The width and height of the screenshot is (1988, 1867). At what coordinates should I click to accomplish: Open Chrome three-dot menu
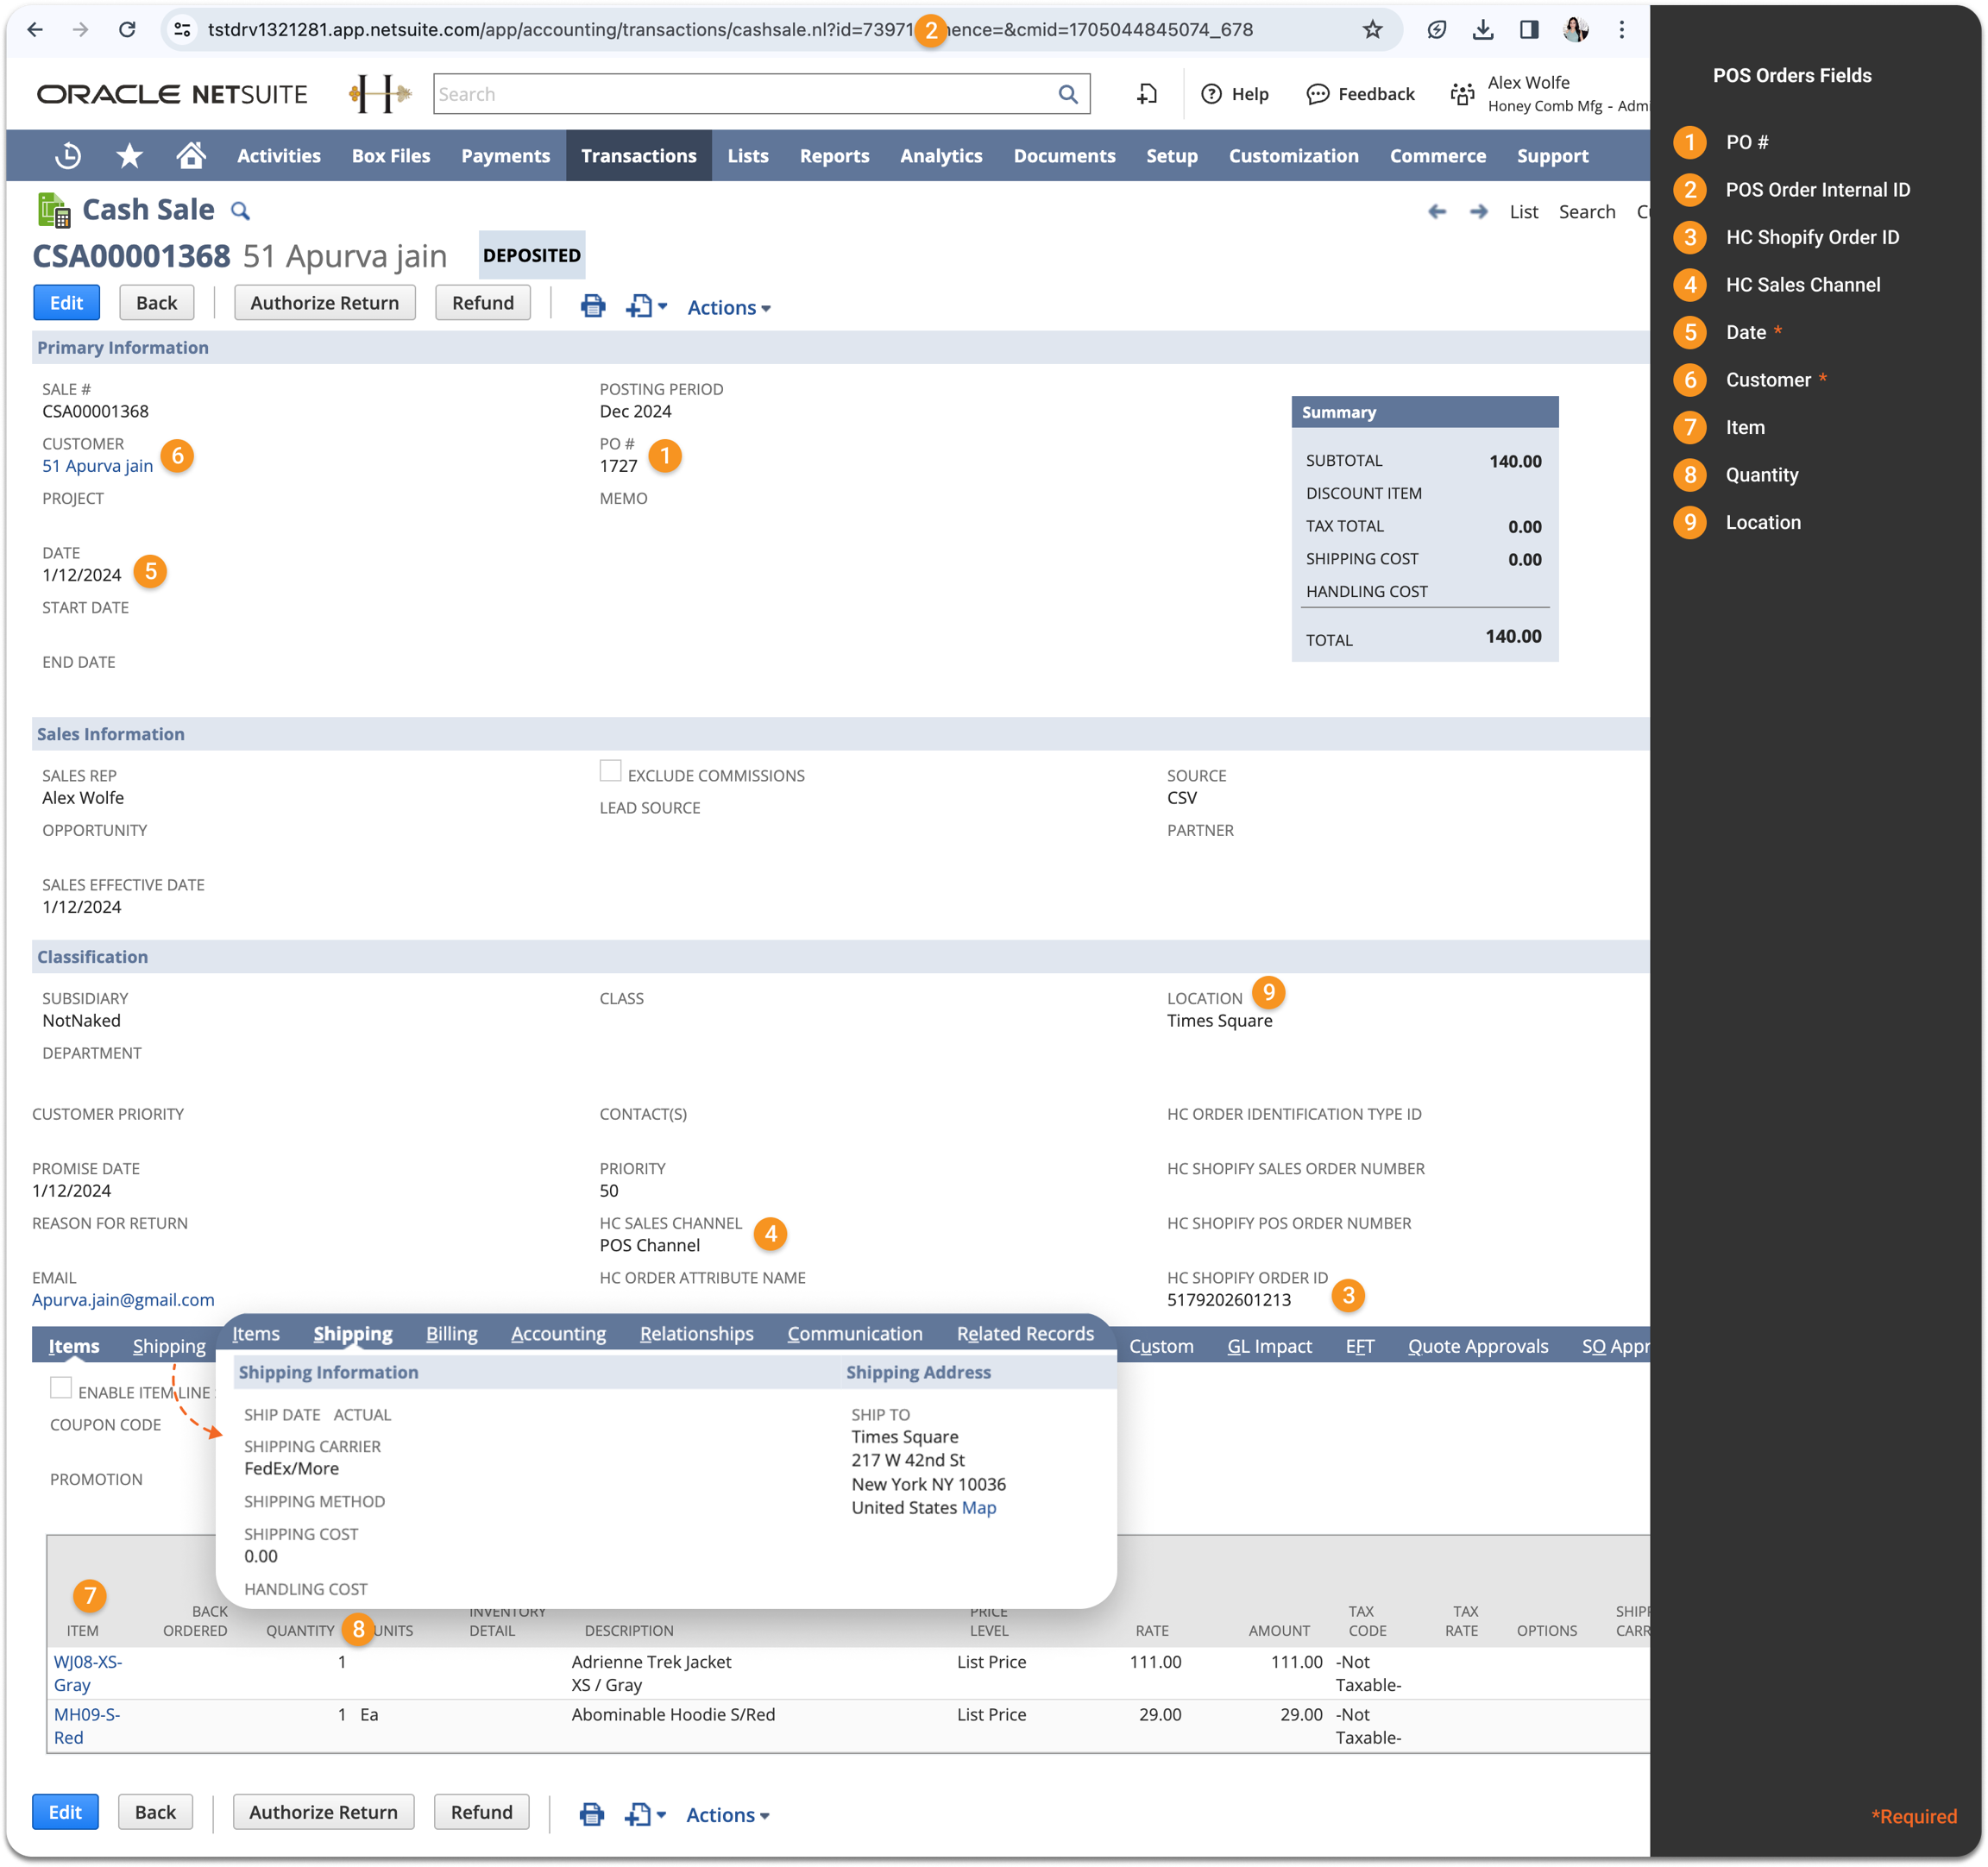tap(1621, 30)
